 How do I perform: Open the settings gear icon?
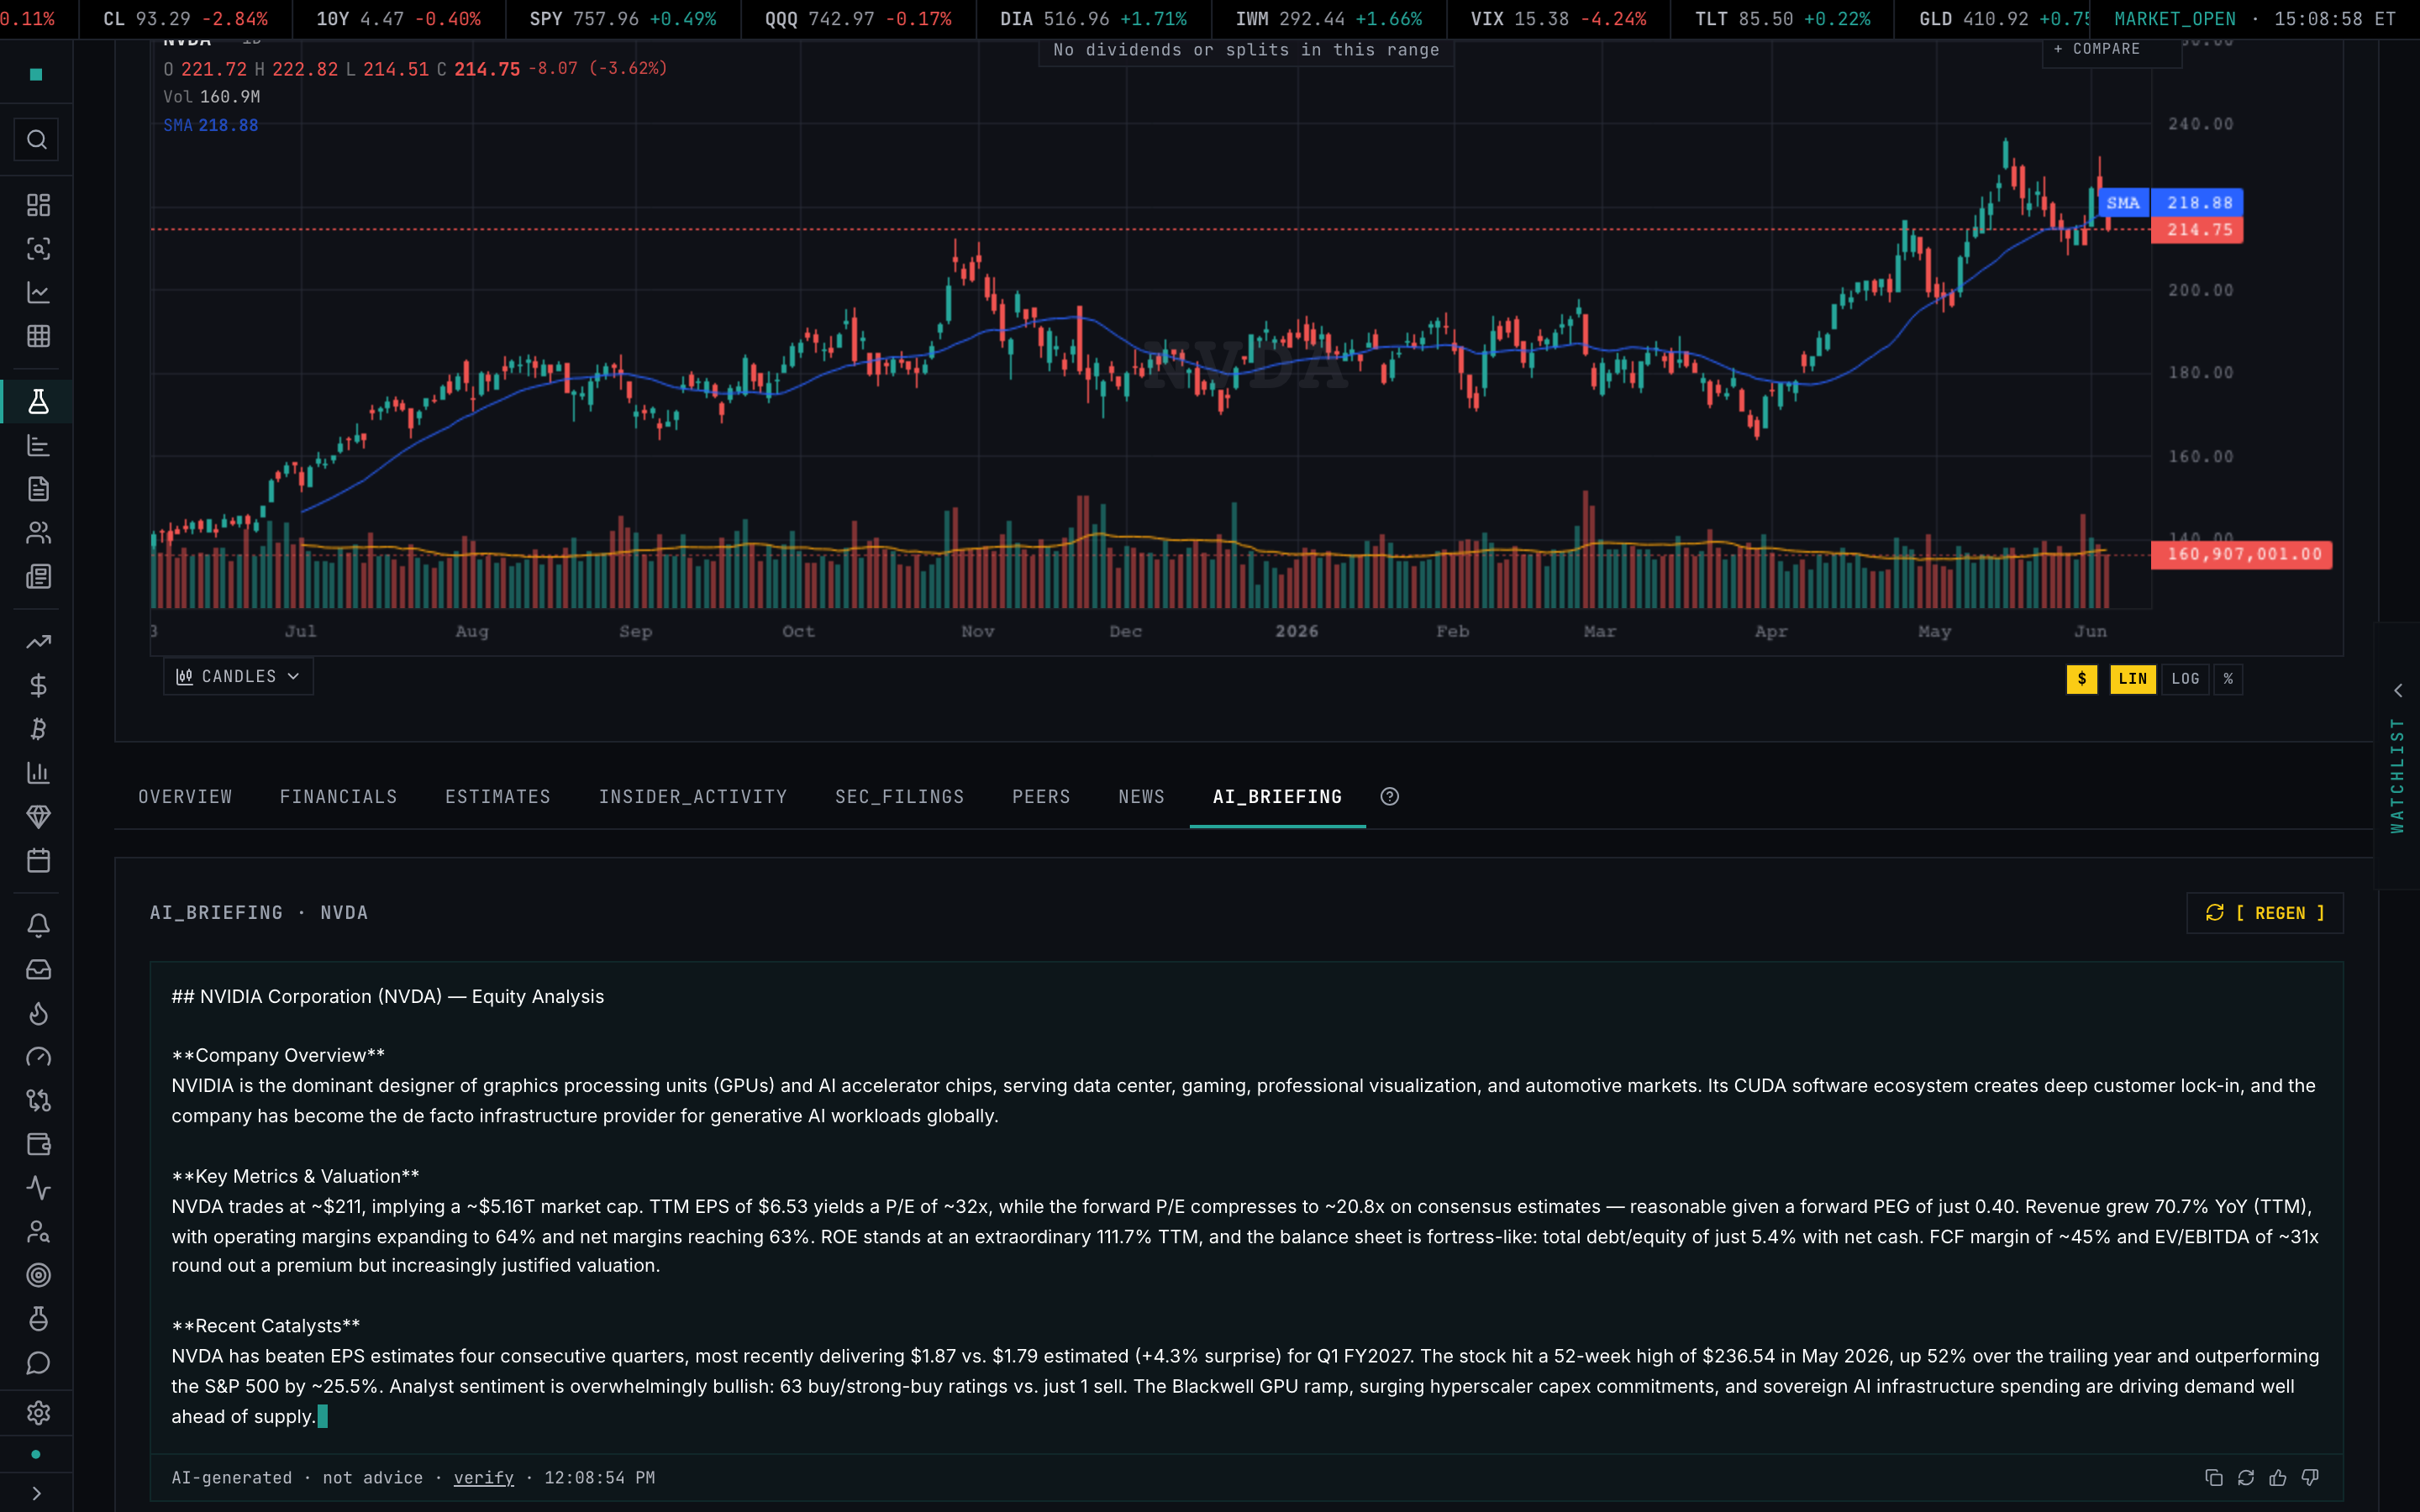pyautogui.click(x=38, y=1413)
